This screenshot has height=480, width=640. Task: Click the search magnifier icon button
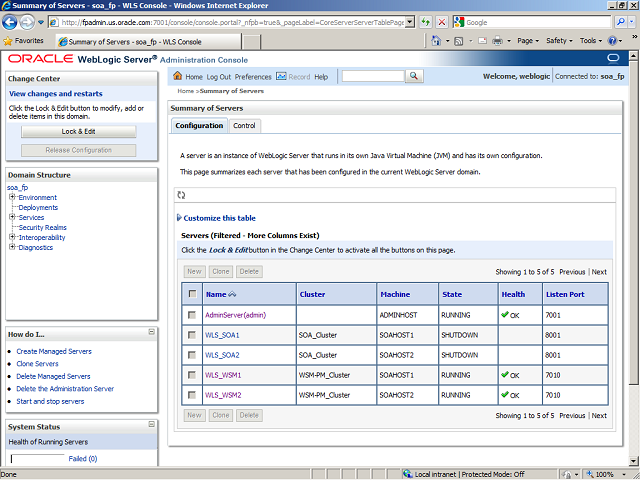pyautogui.click(x=412, y=77)
